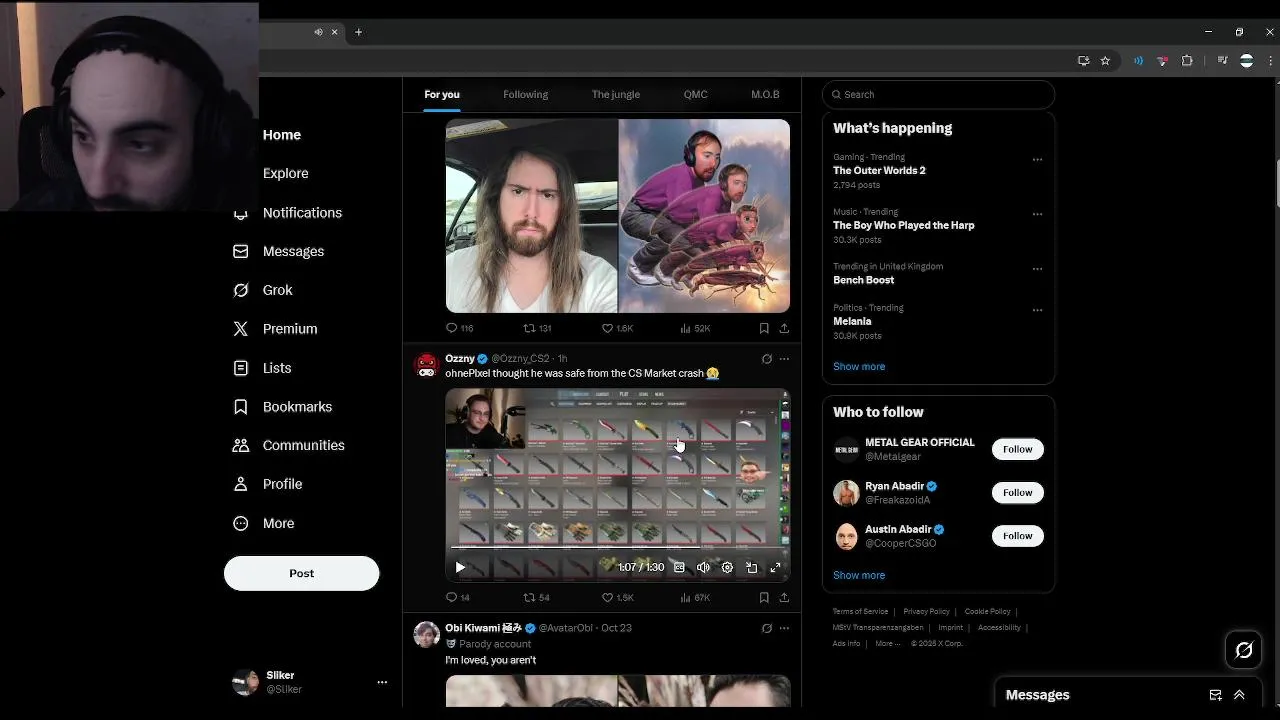Open options for Bench Boost trend
Viewport: 1280px width, 720px height.
point(1037,269)
